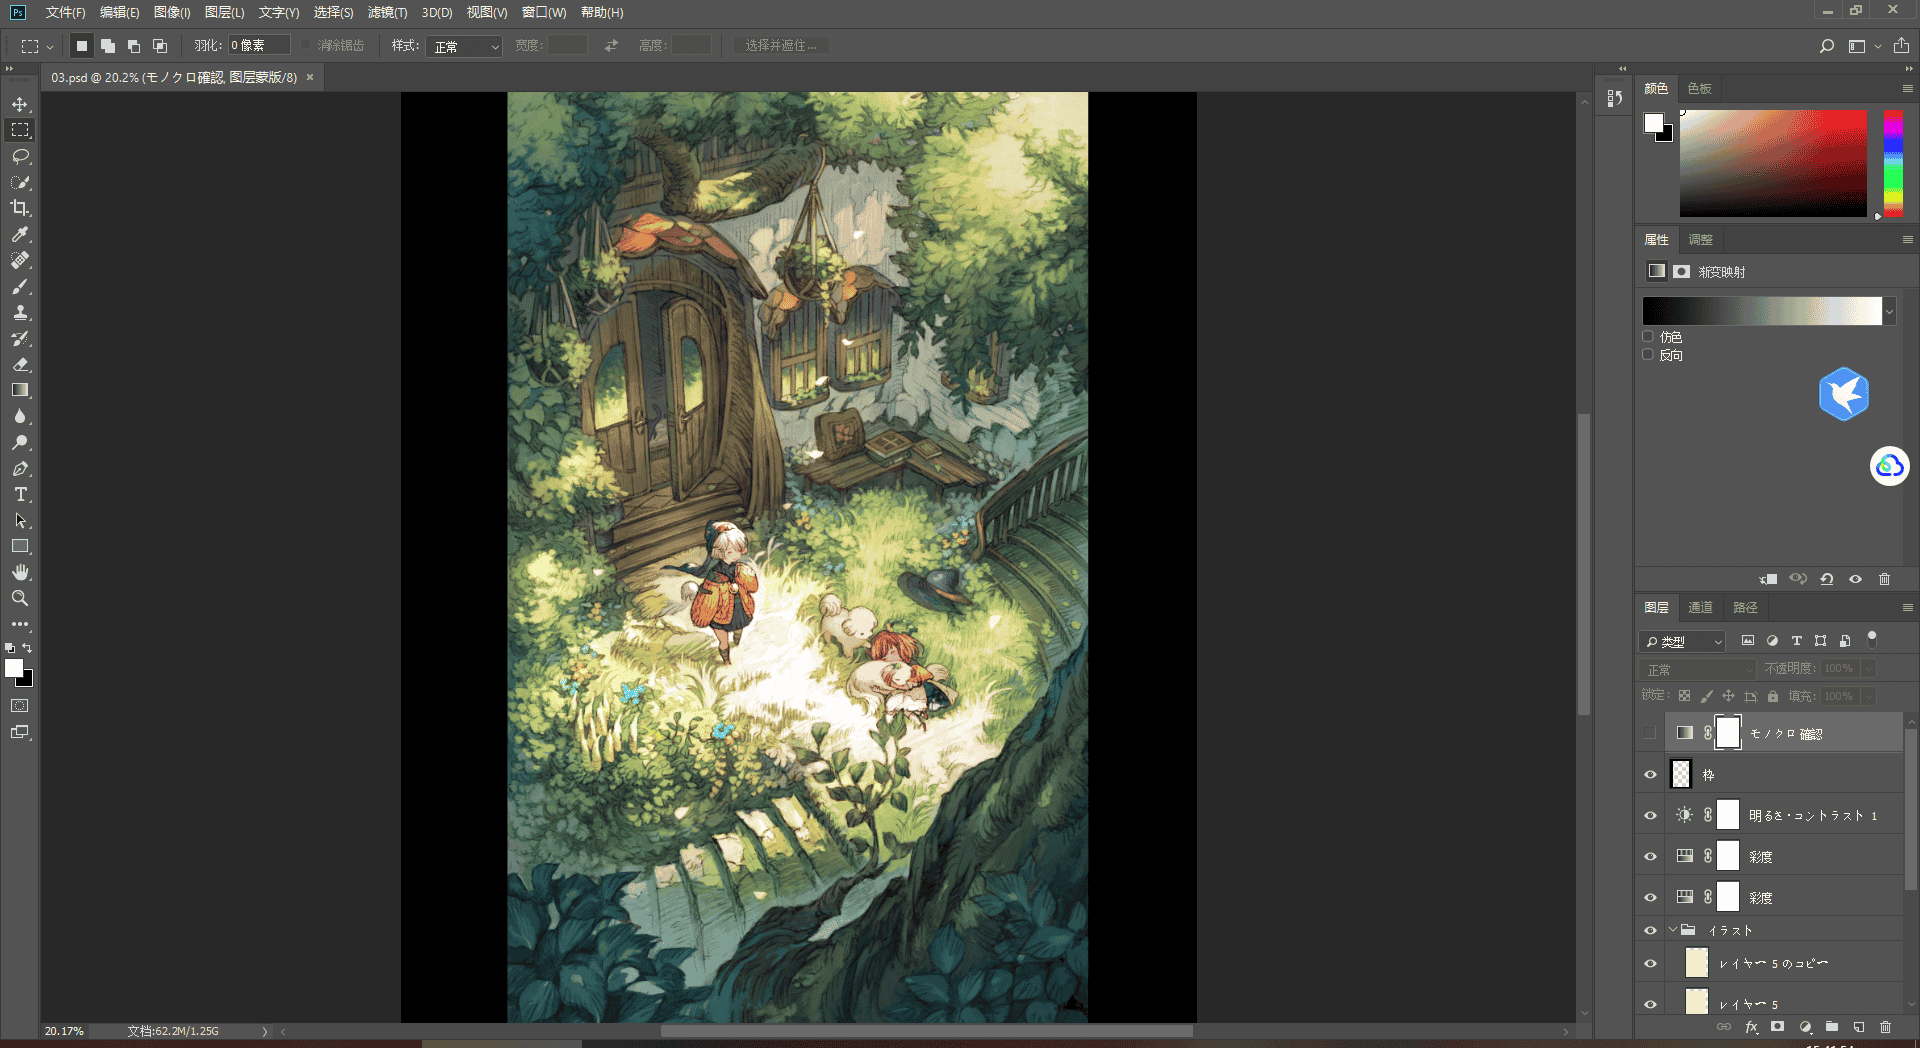Switch to the 色板 swatches tab
The image size is (1920, 1048).
point(1699,89)
